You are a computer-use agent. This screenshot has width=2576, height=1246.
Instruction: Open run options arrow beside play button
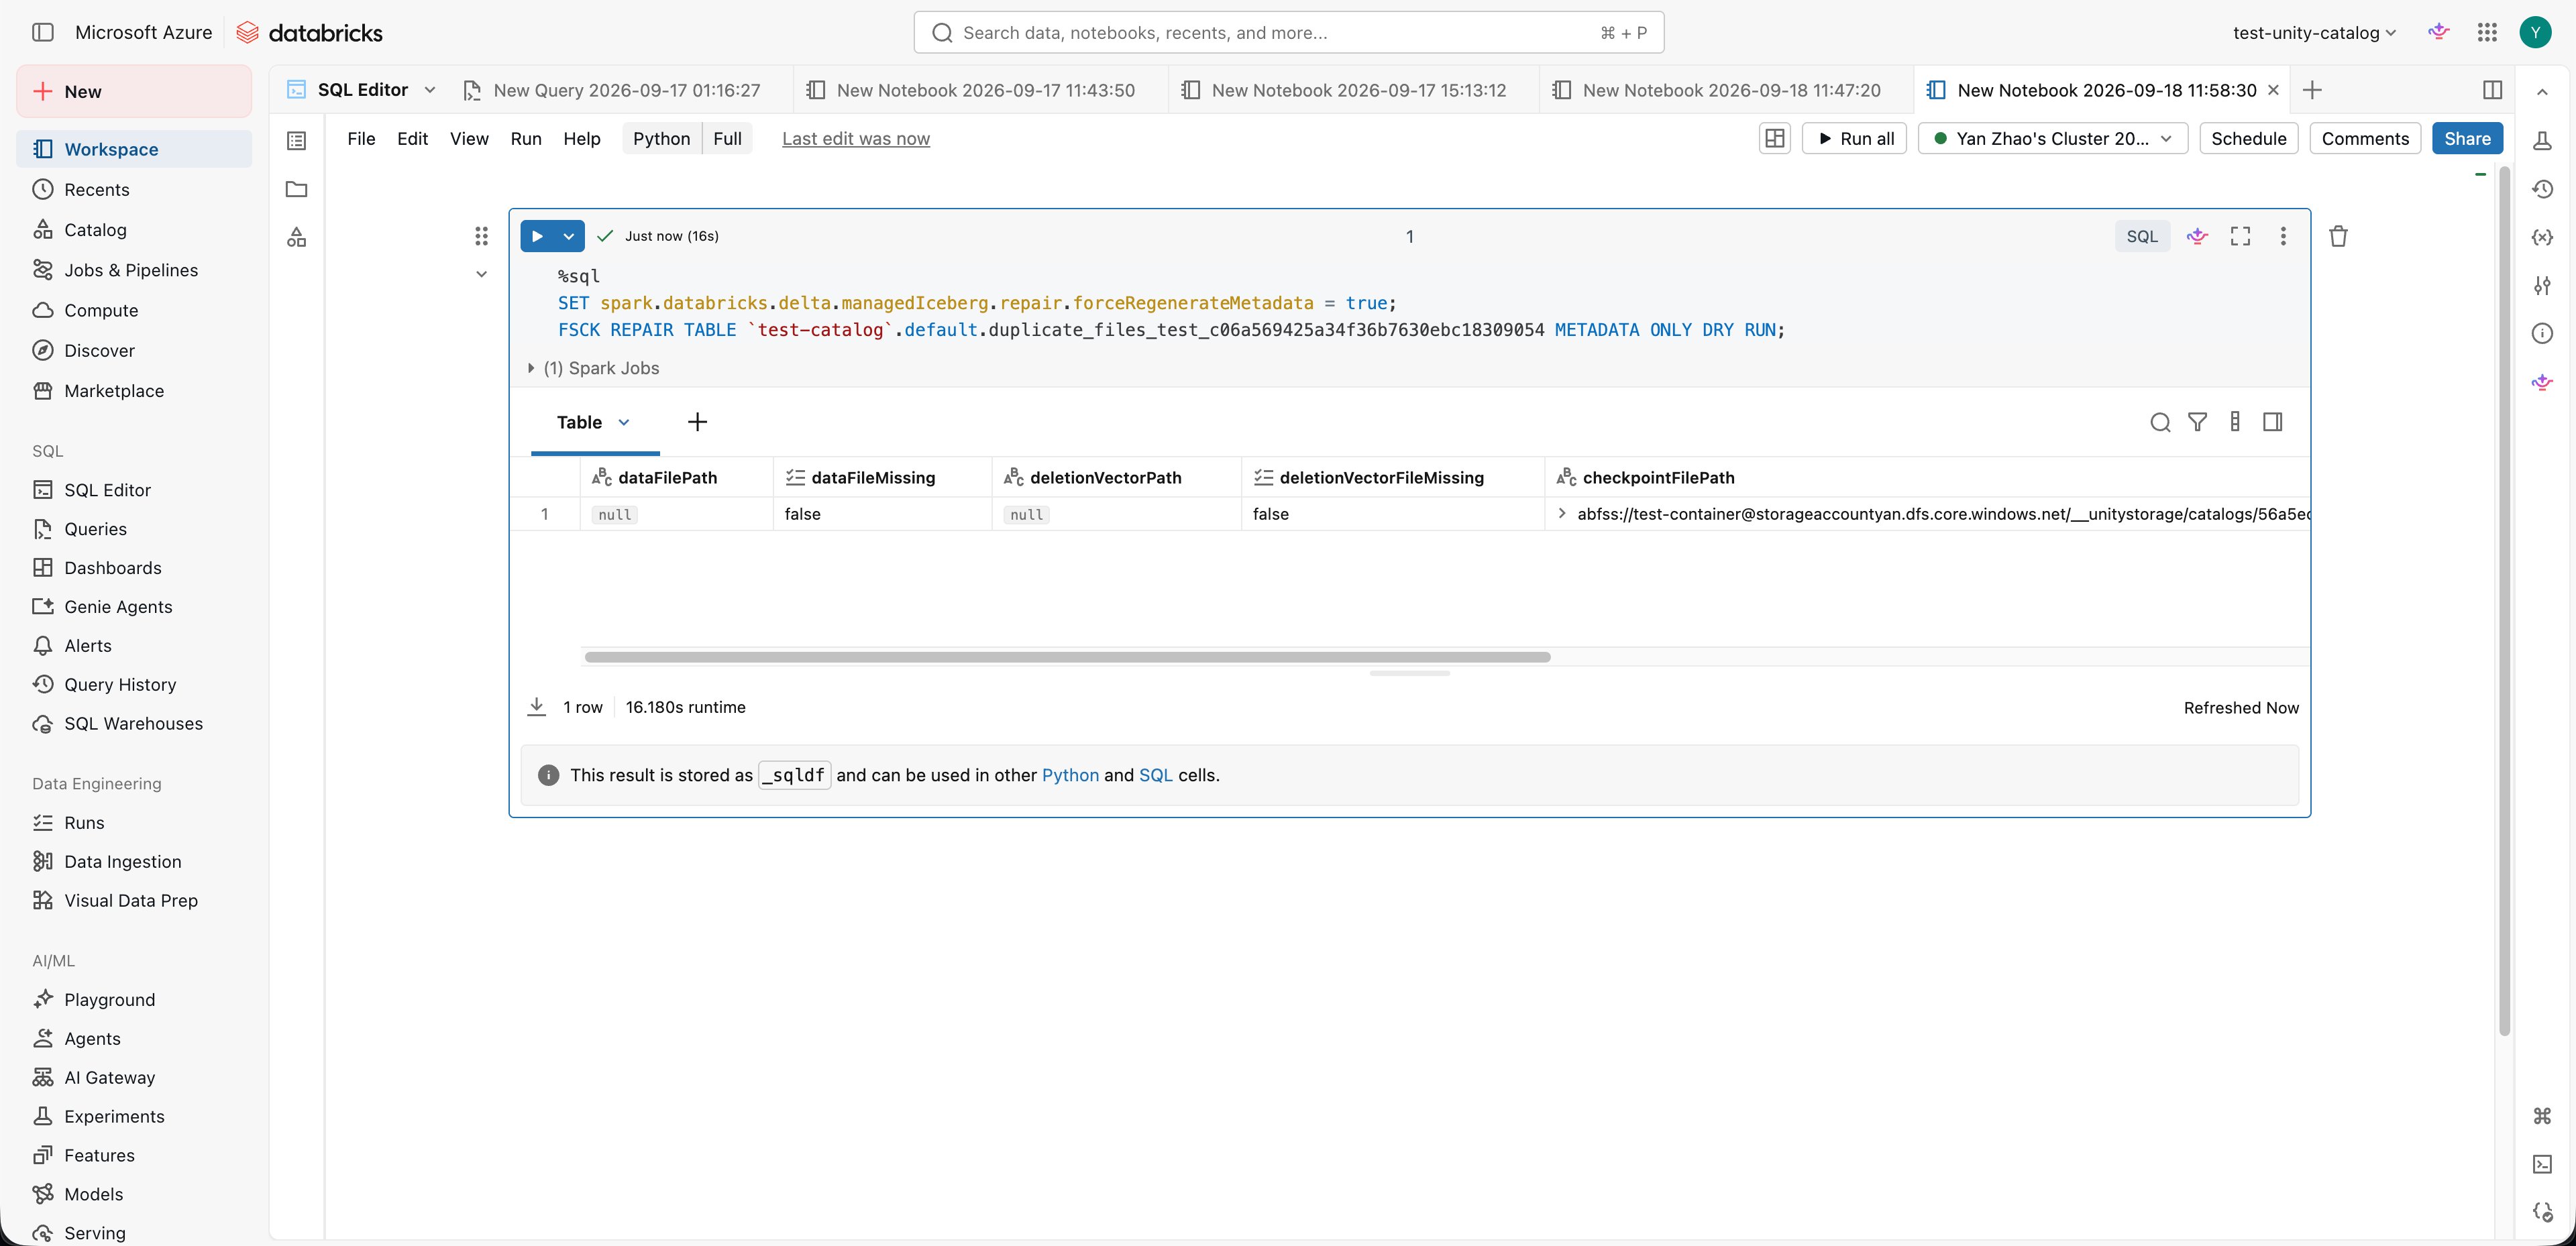click(x=569, y=236)
